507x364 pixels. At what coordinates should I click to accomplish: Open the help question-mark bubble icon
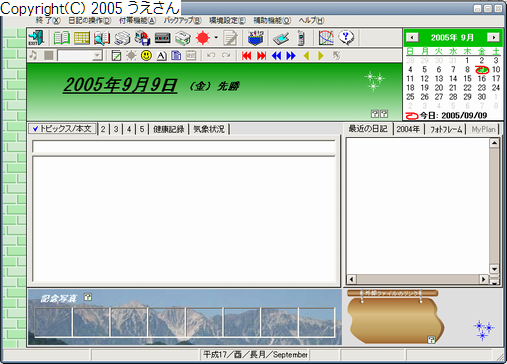(346, 38)
